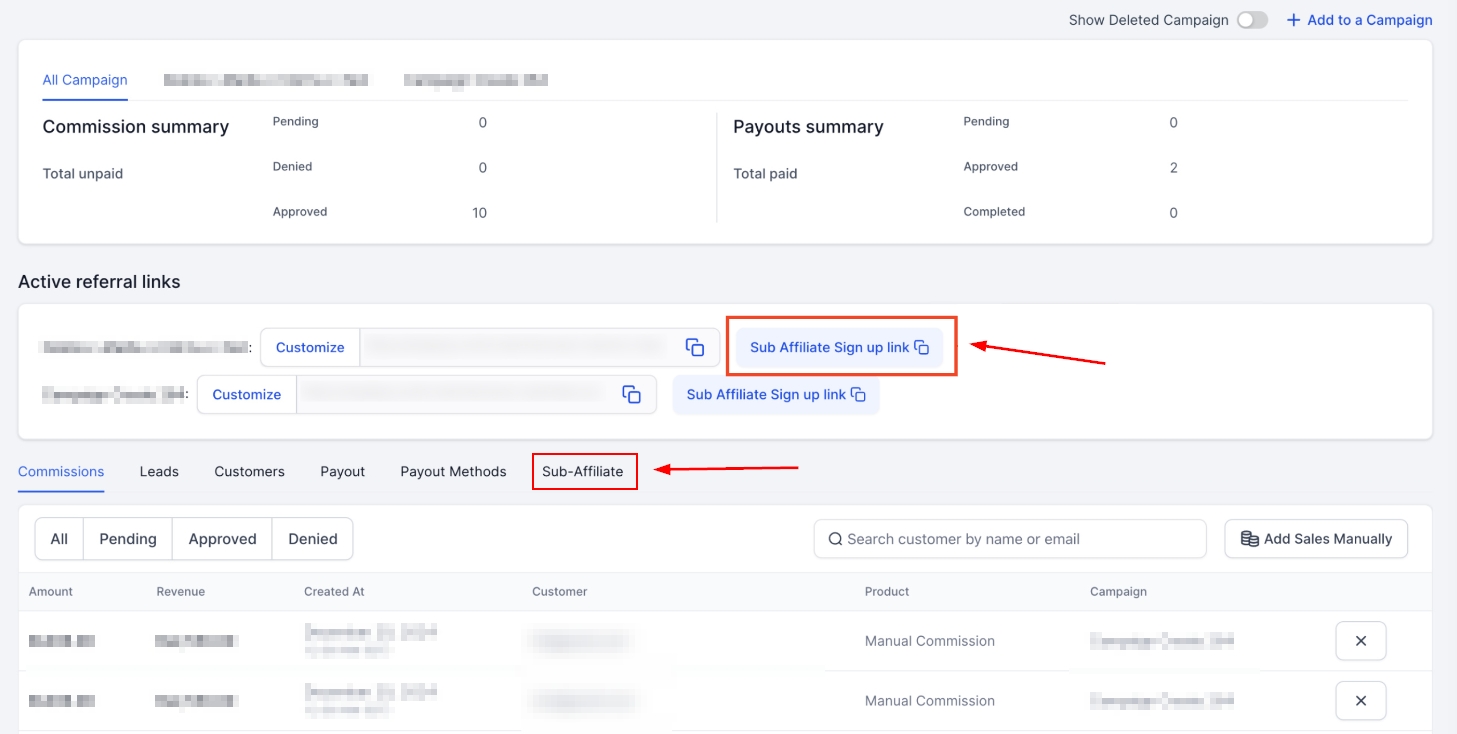
Task: Click the search magnifier icon
Action: click(x=835, y=539)
